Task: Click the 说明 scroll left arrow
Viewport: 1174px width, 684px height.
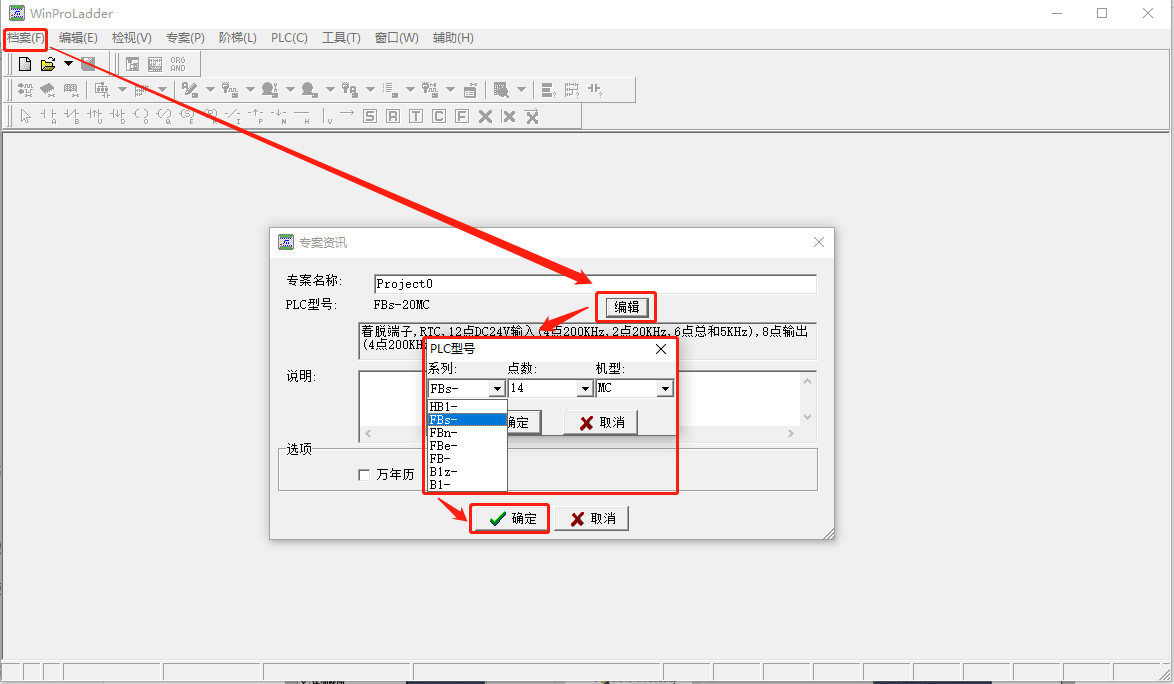Action: coord(368,433)
